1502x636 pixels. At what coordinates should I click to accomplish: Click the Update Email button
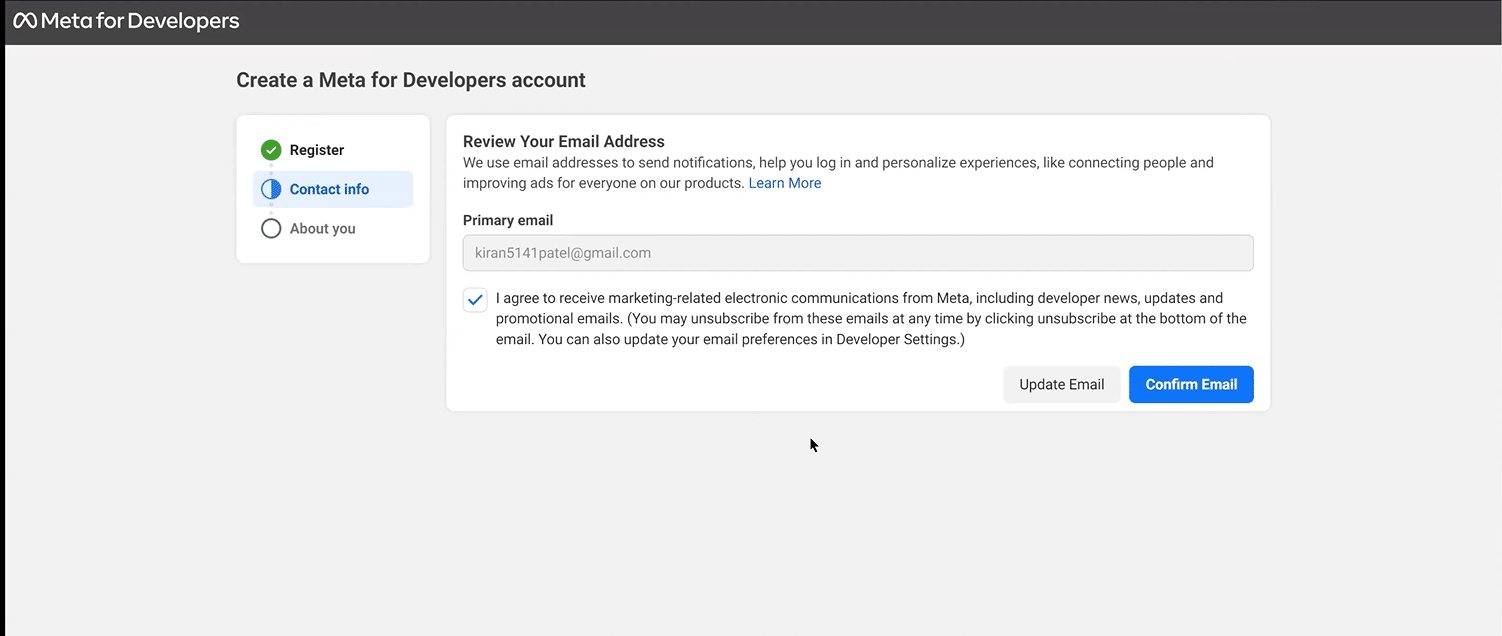pos(1062,384)
